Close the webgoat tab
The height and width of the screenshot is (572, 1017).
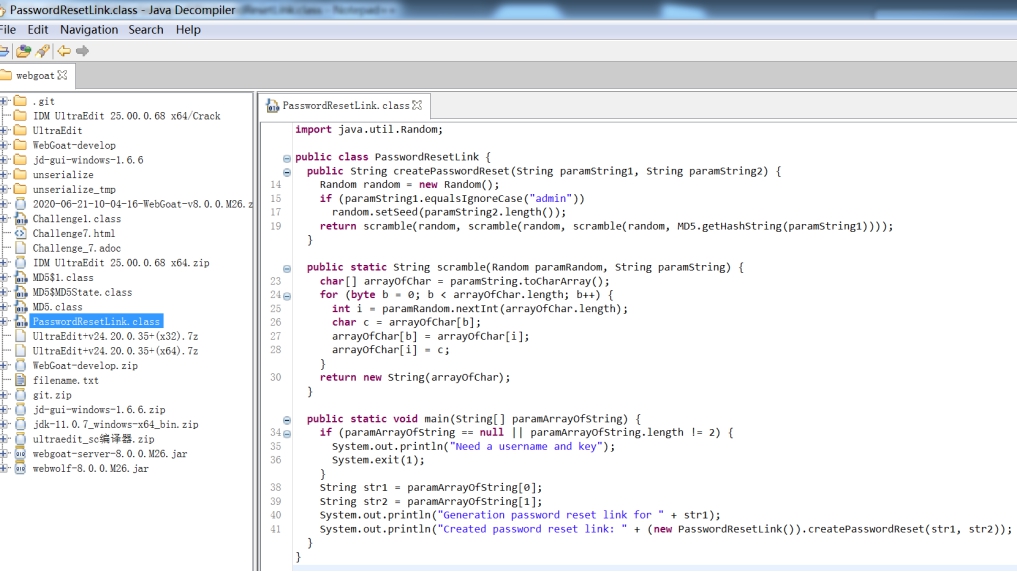(62, 75)
